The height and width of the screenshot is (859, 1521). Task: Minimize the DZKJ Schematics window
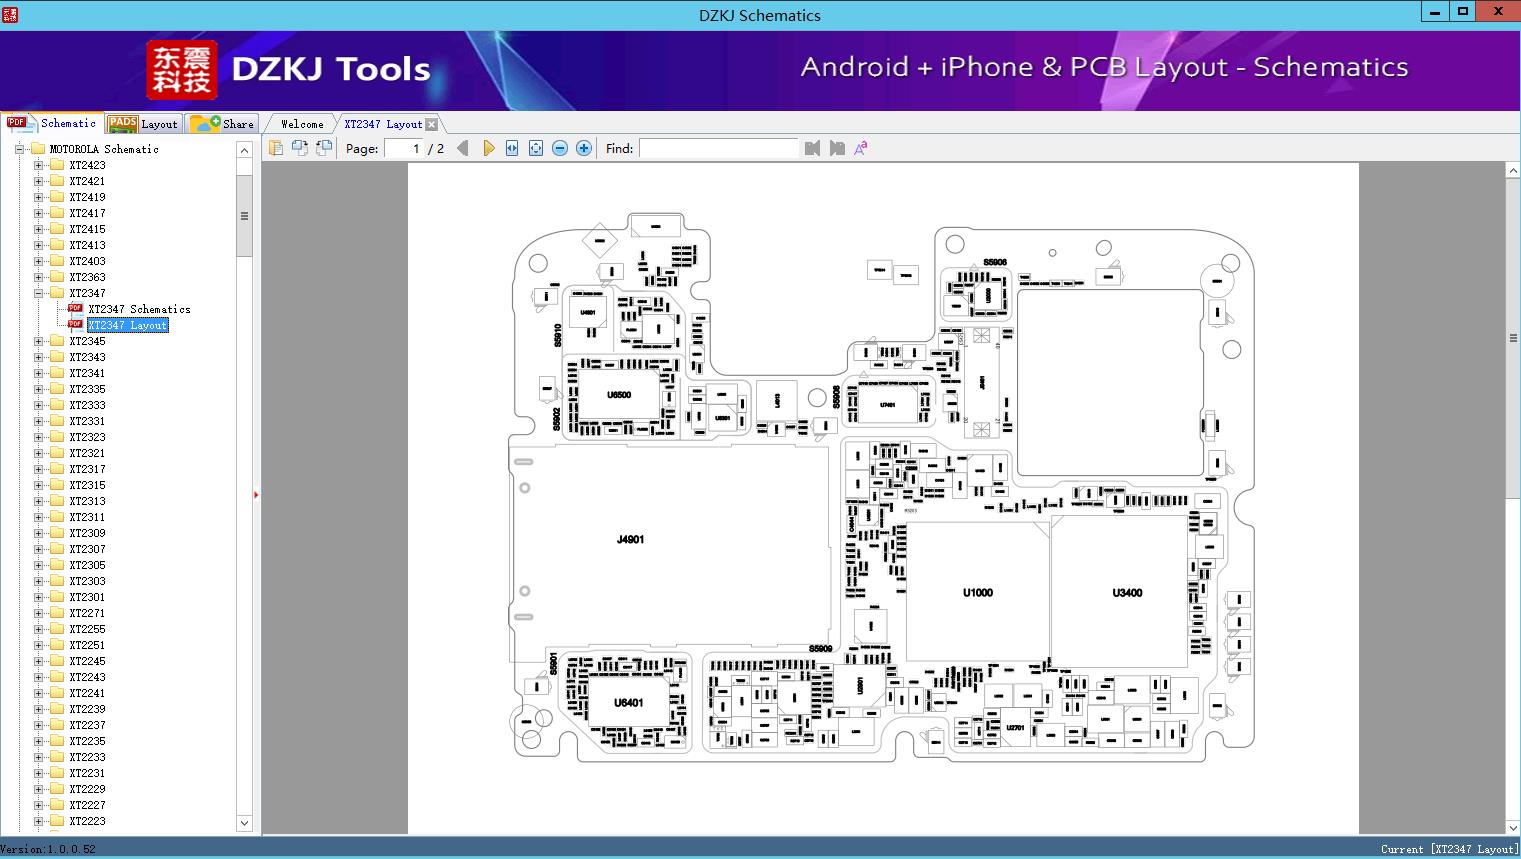pyautogui.click(x=1435, y=12)
